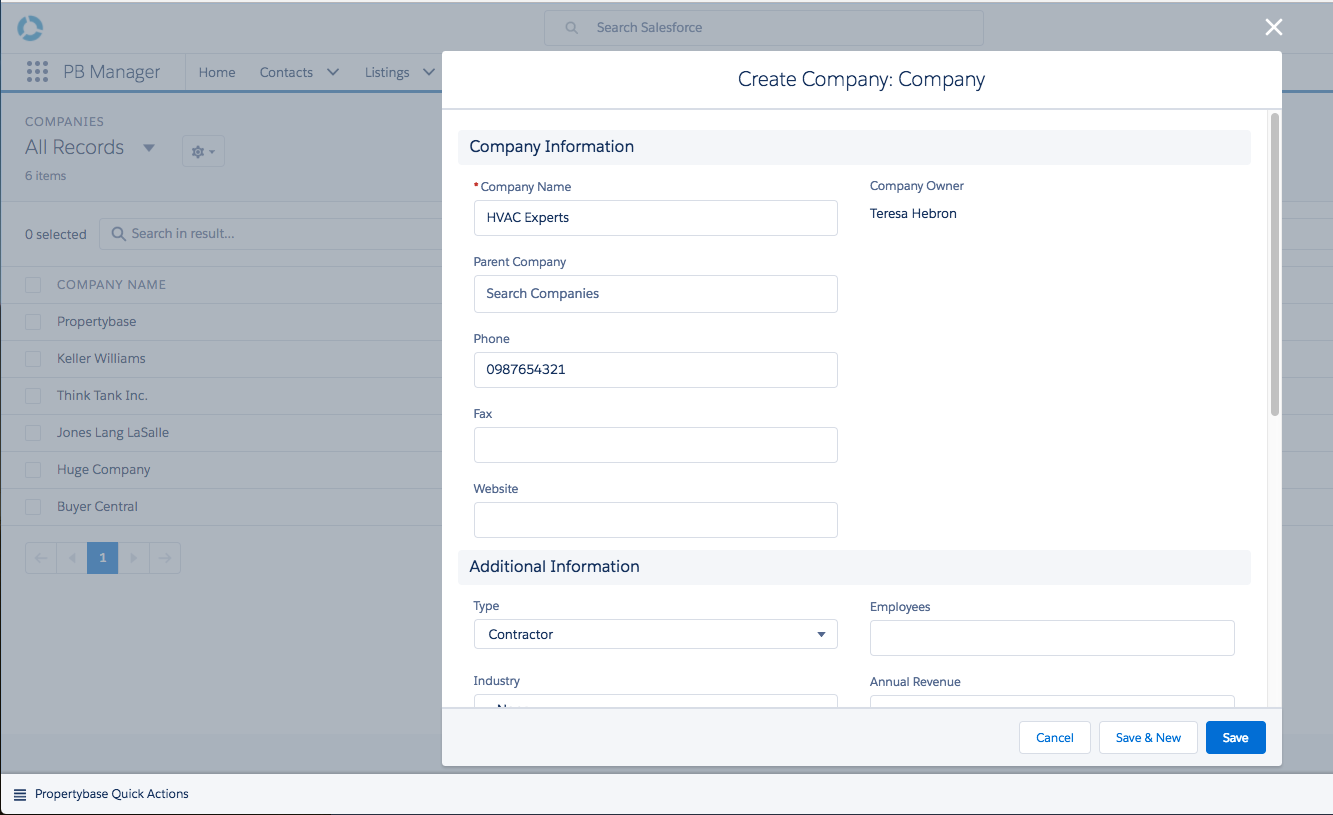The height and width of the screenshot is (815, 1333).
Task: Click the Company Name field with HVAC Experts
Action: tap(656, 218)
